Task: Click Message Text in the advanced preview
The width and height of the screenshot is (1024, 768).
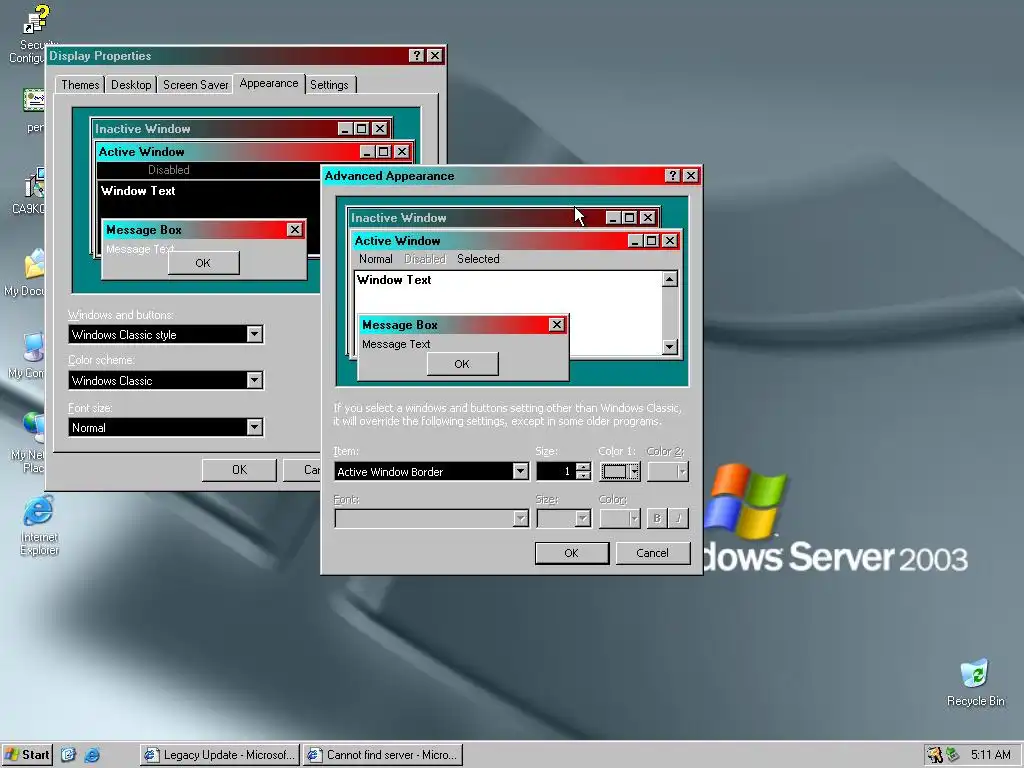Action: (396, 344)
